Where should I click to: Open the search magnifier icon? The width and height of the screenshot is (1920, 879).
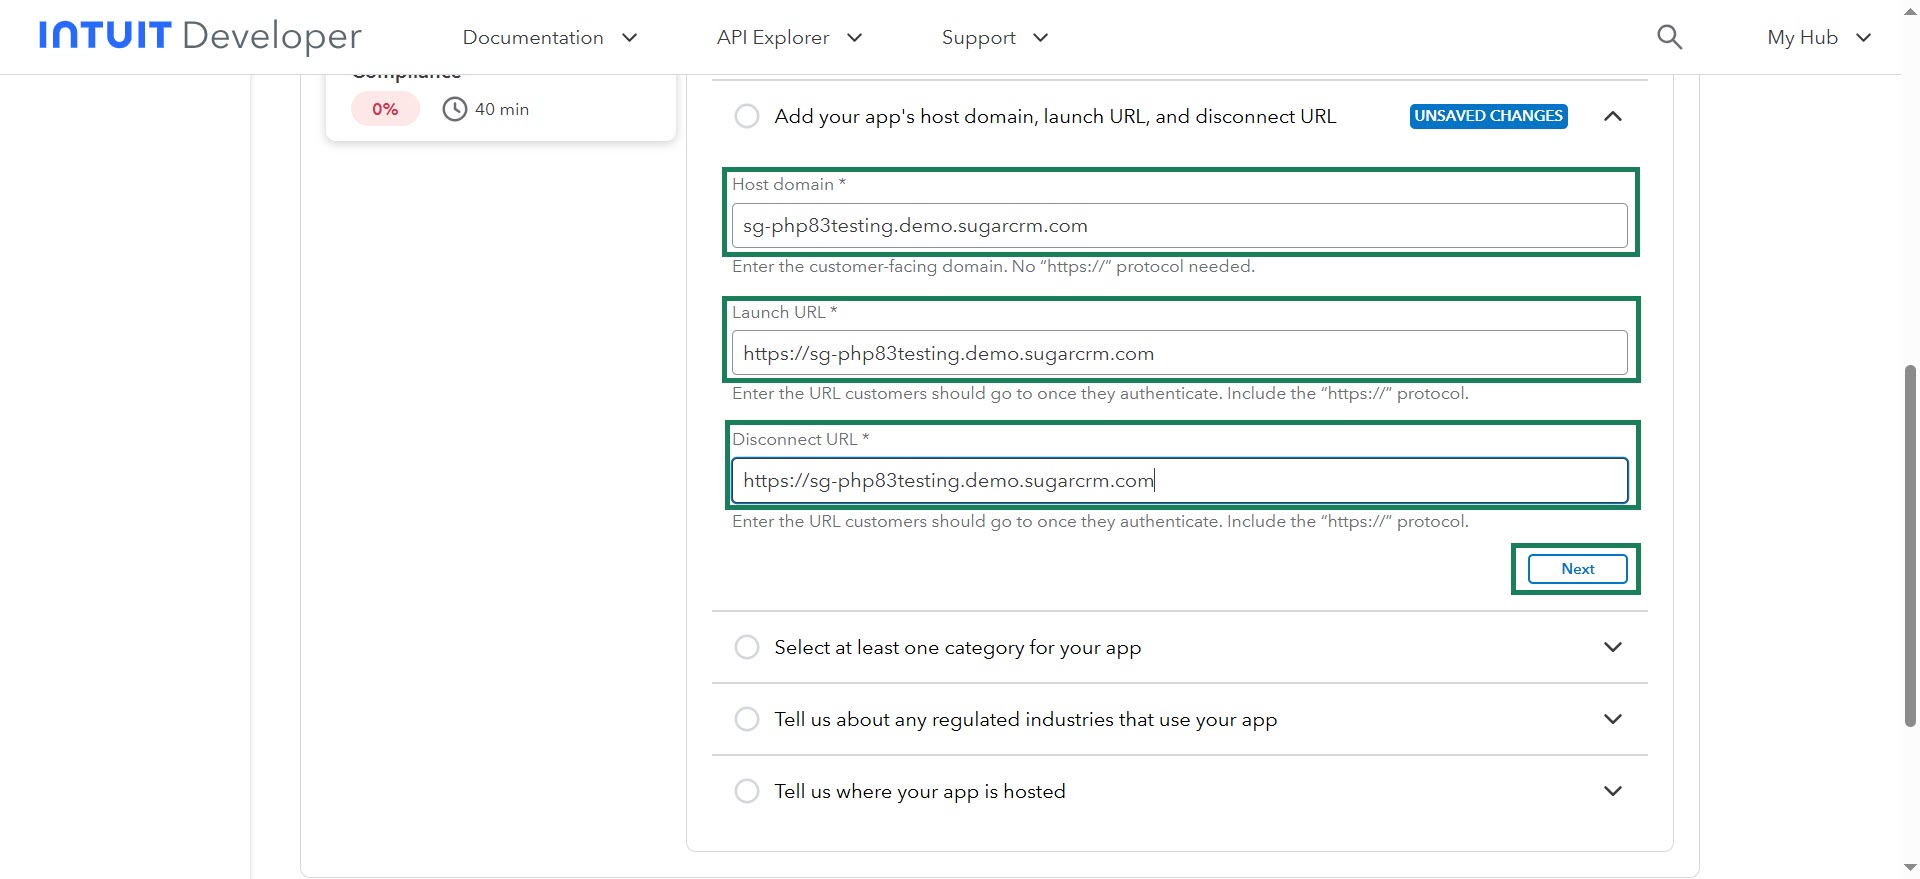tap(1669, 37)
